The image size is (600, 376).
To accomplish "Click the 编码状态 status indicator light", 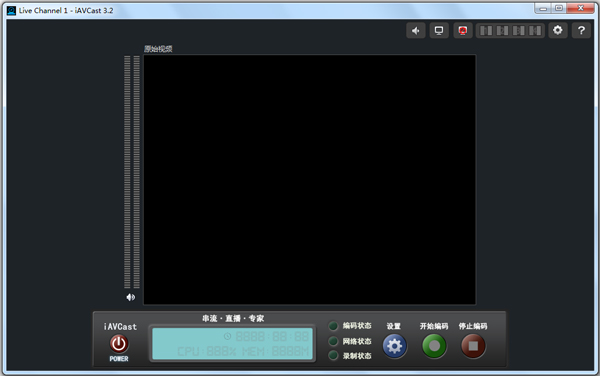I will [x=333, y=326].
